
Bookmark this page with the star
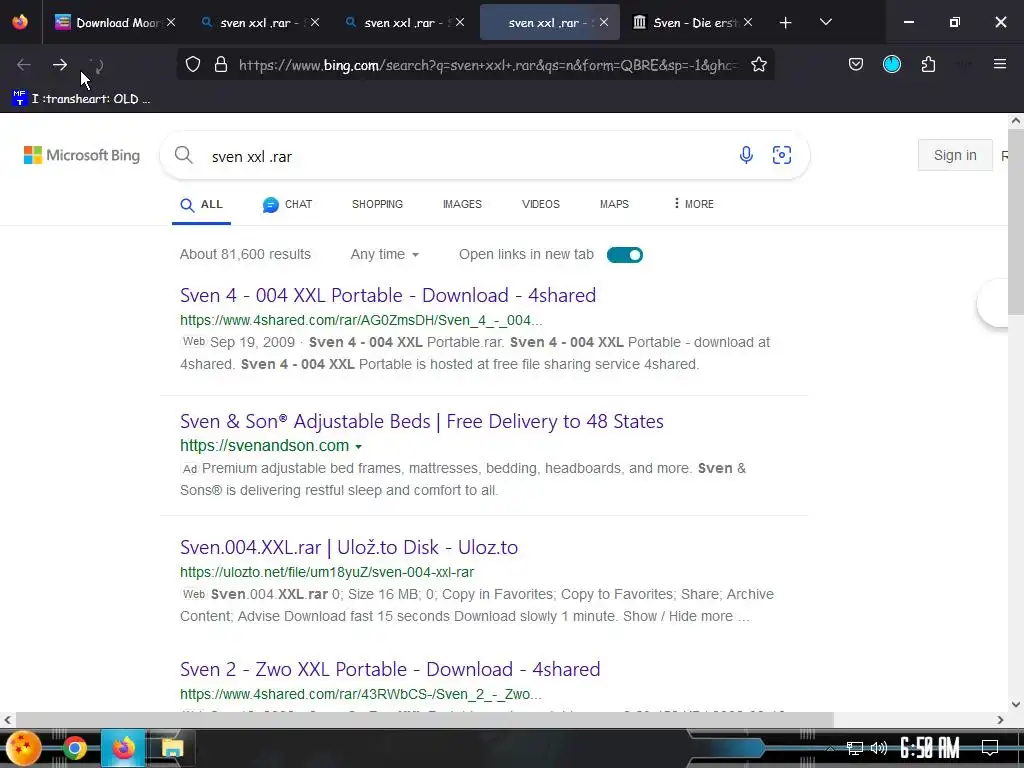(x=758, y=65)
